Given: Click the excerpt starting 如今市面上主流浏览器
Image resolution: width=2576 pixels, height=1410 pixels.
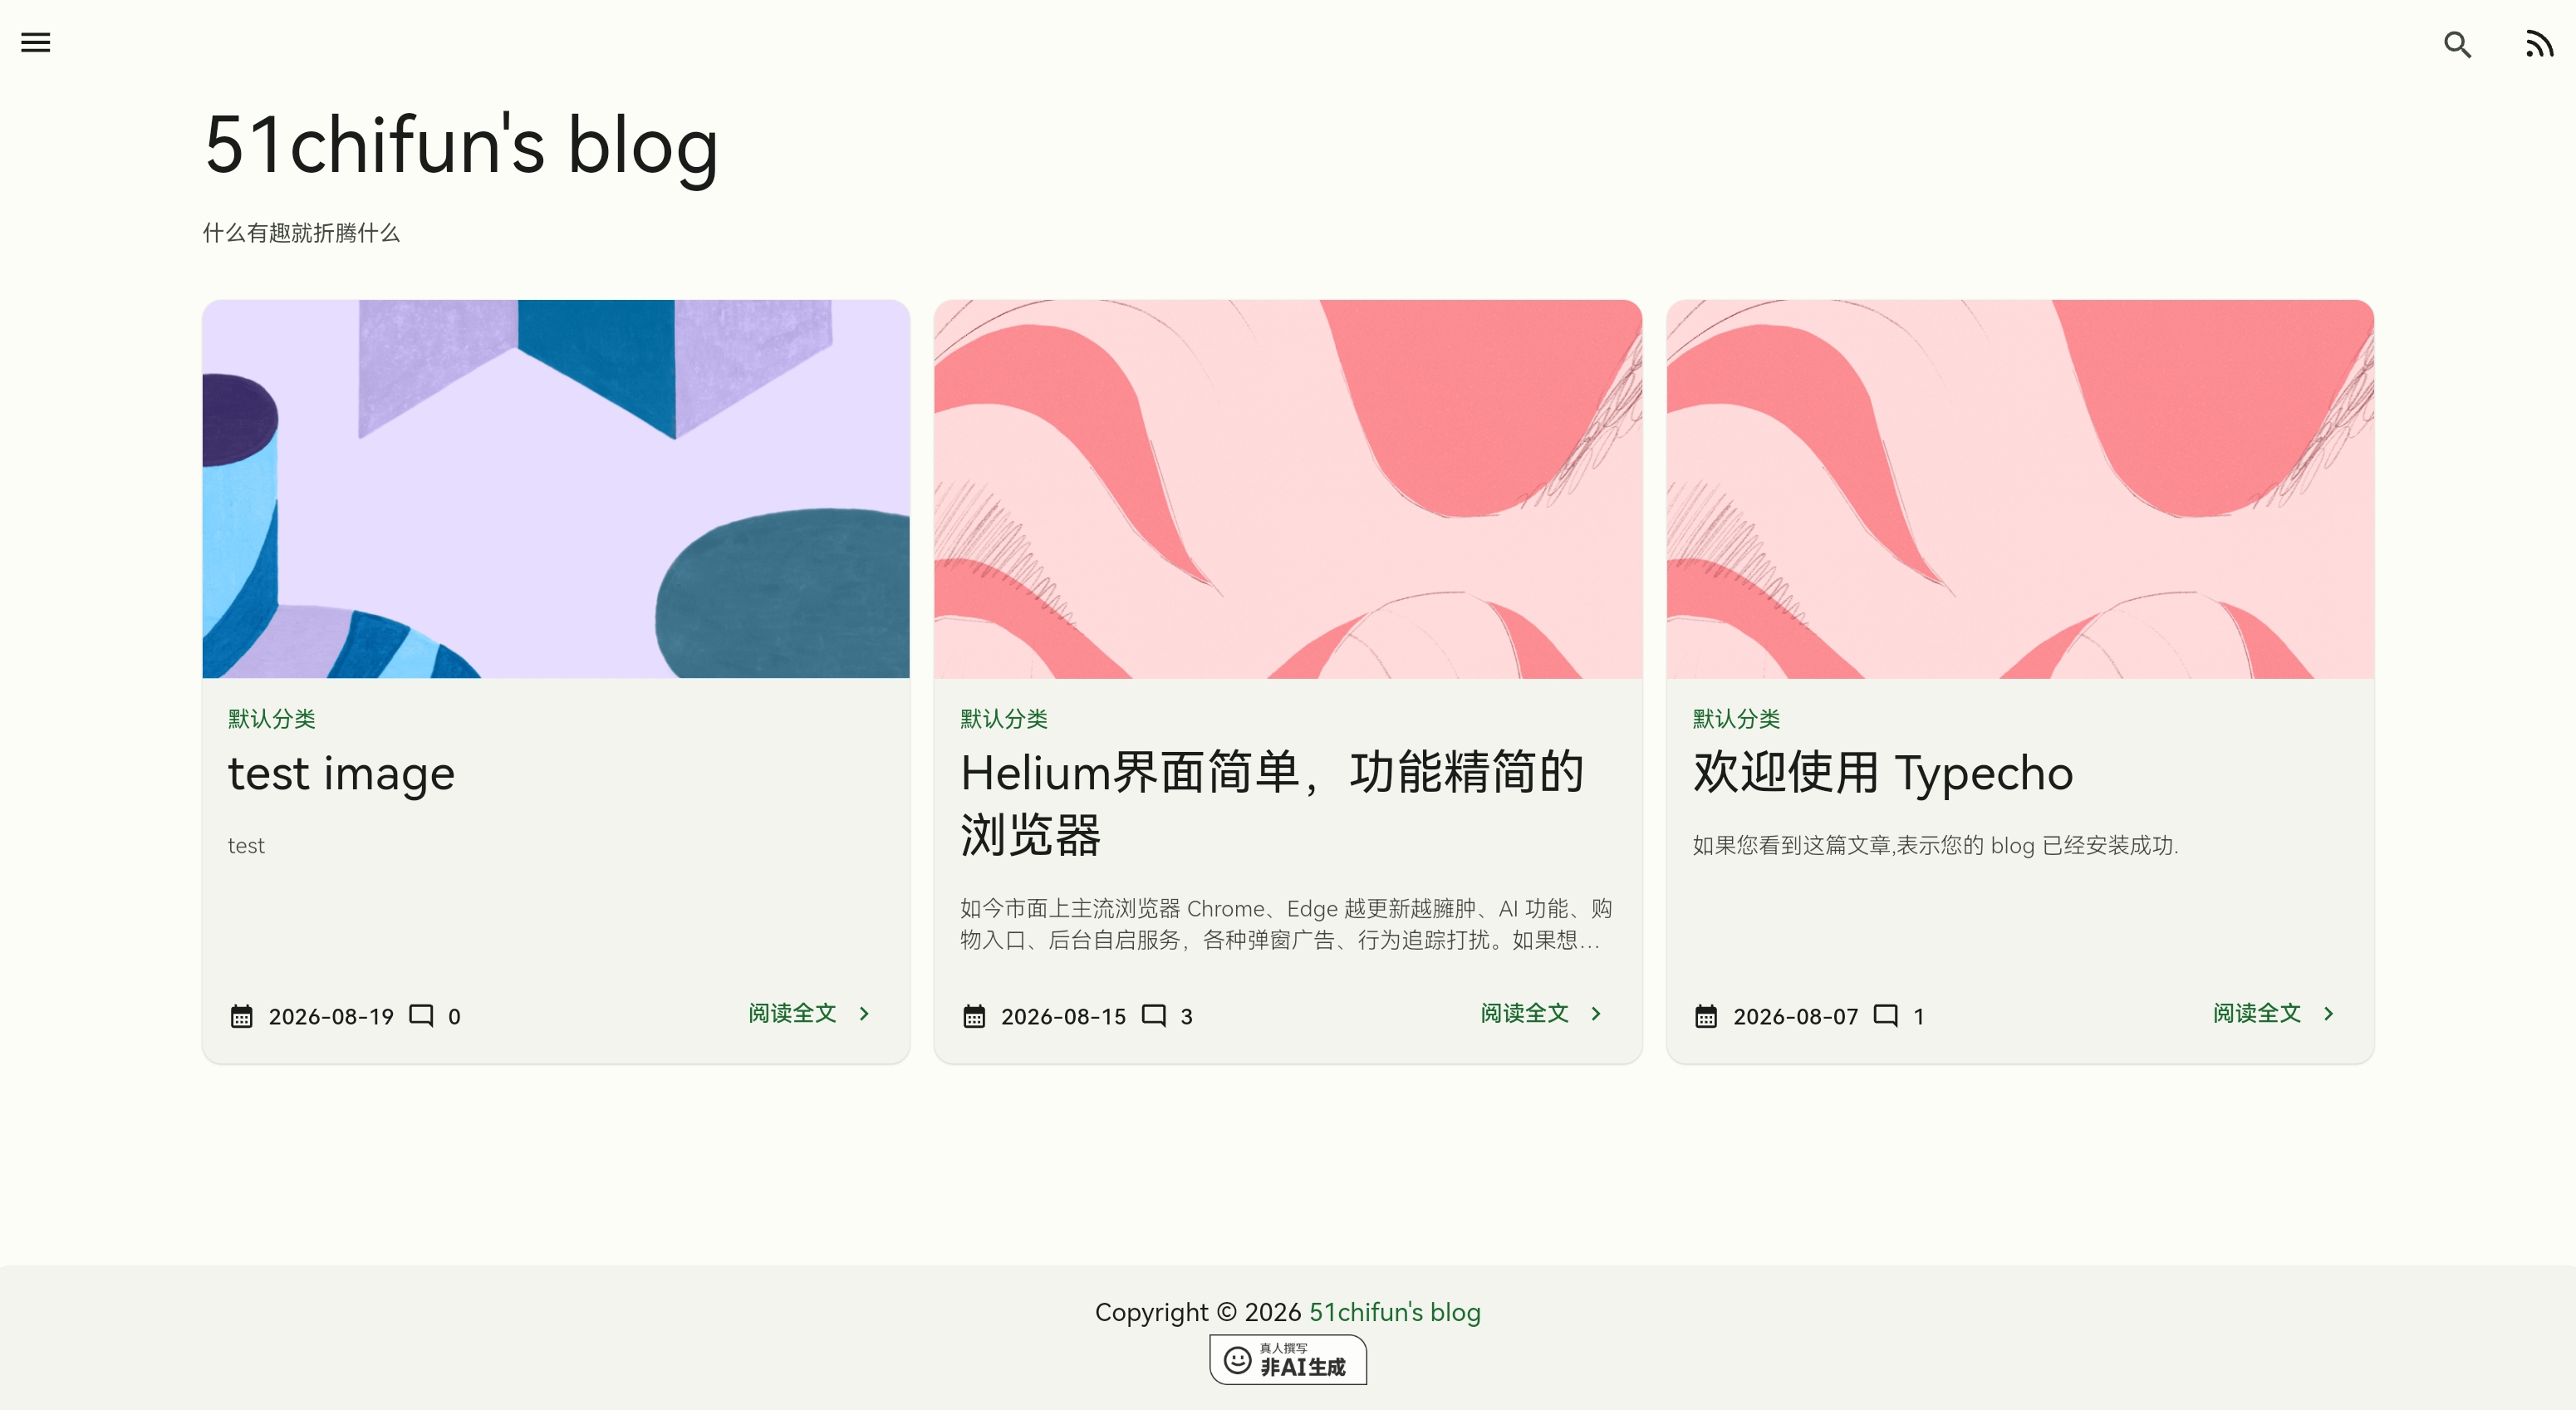Looking at the screenshot, I should click(x=1286, y=924).
